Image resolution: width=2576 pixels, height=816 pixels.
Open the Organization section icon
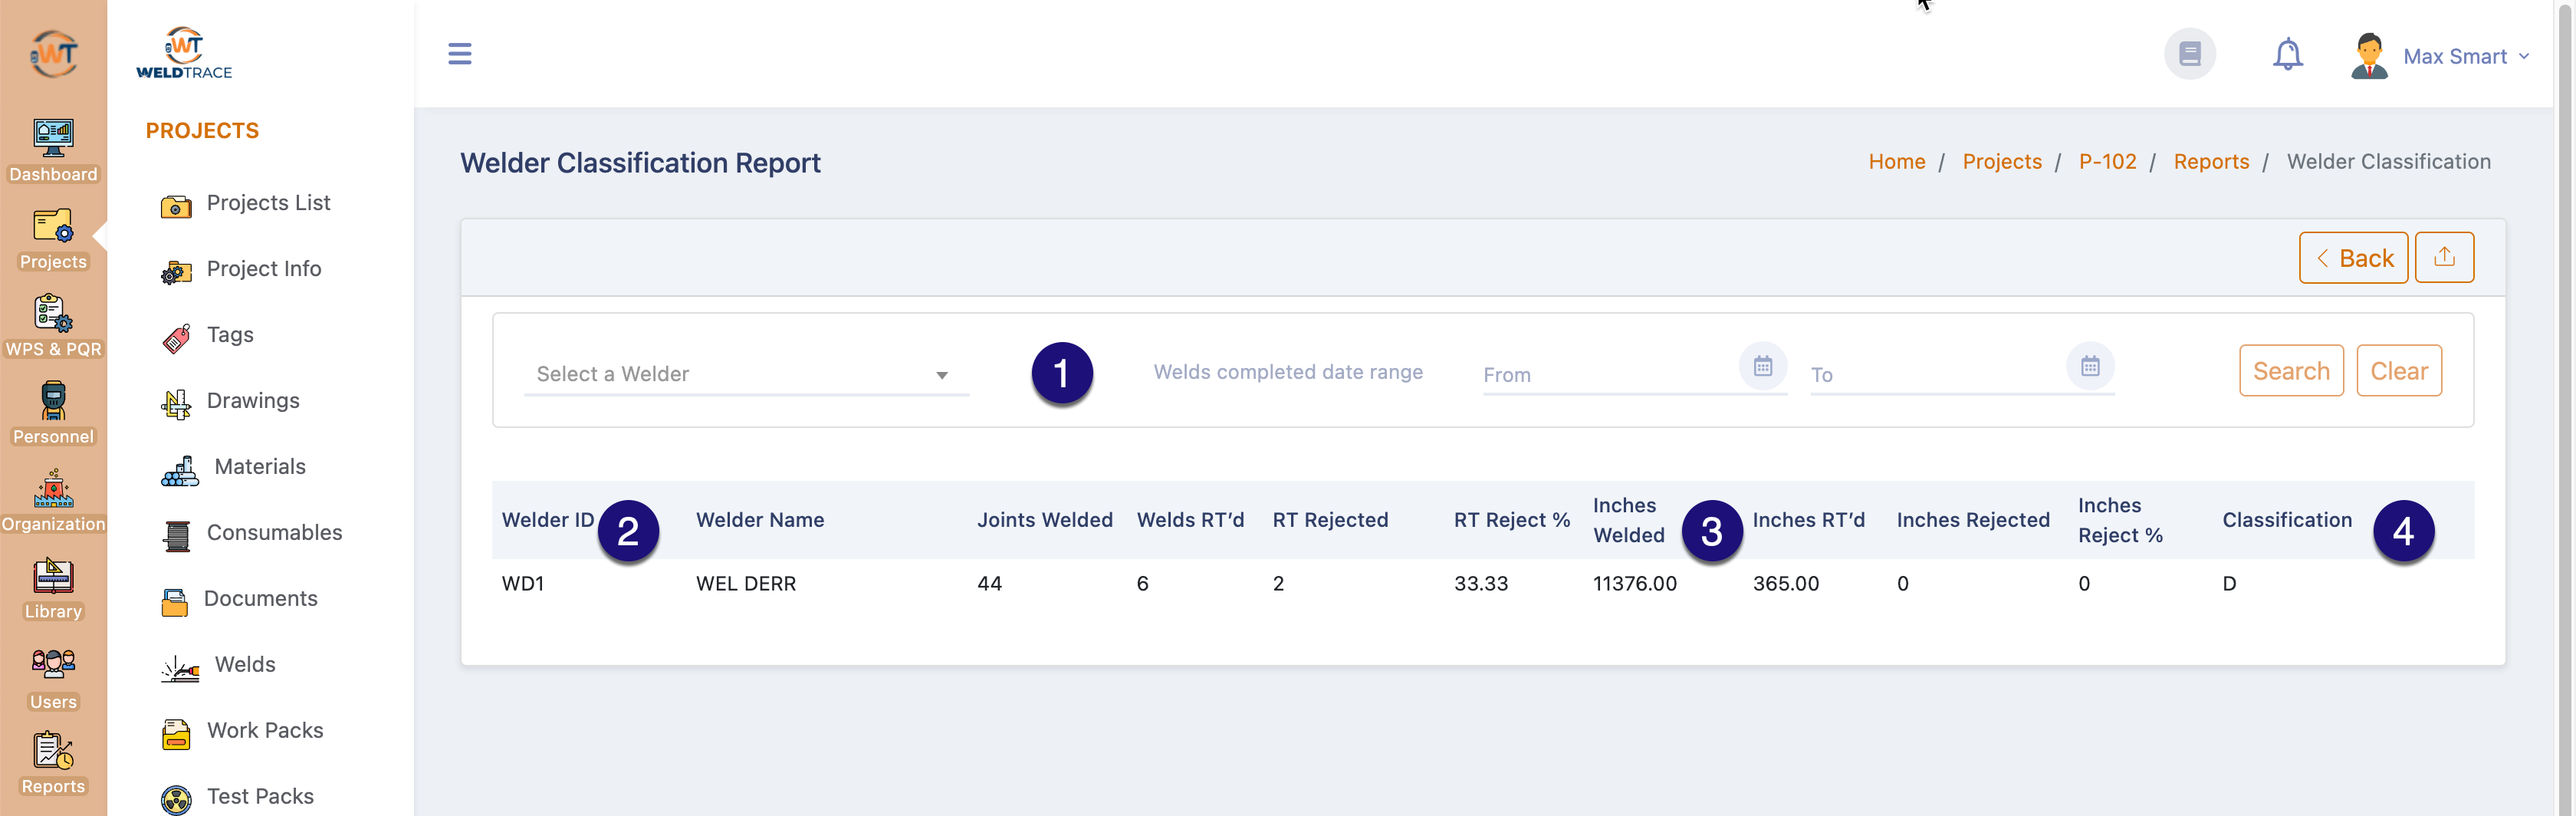[53, 488]
